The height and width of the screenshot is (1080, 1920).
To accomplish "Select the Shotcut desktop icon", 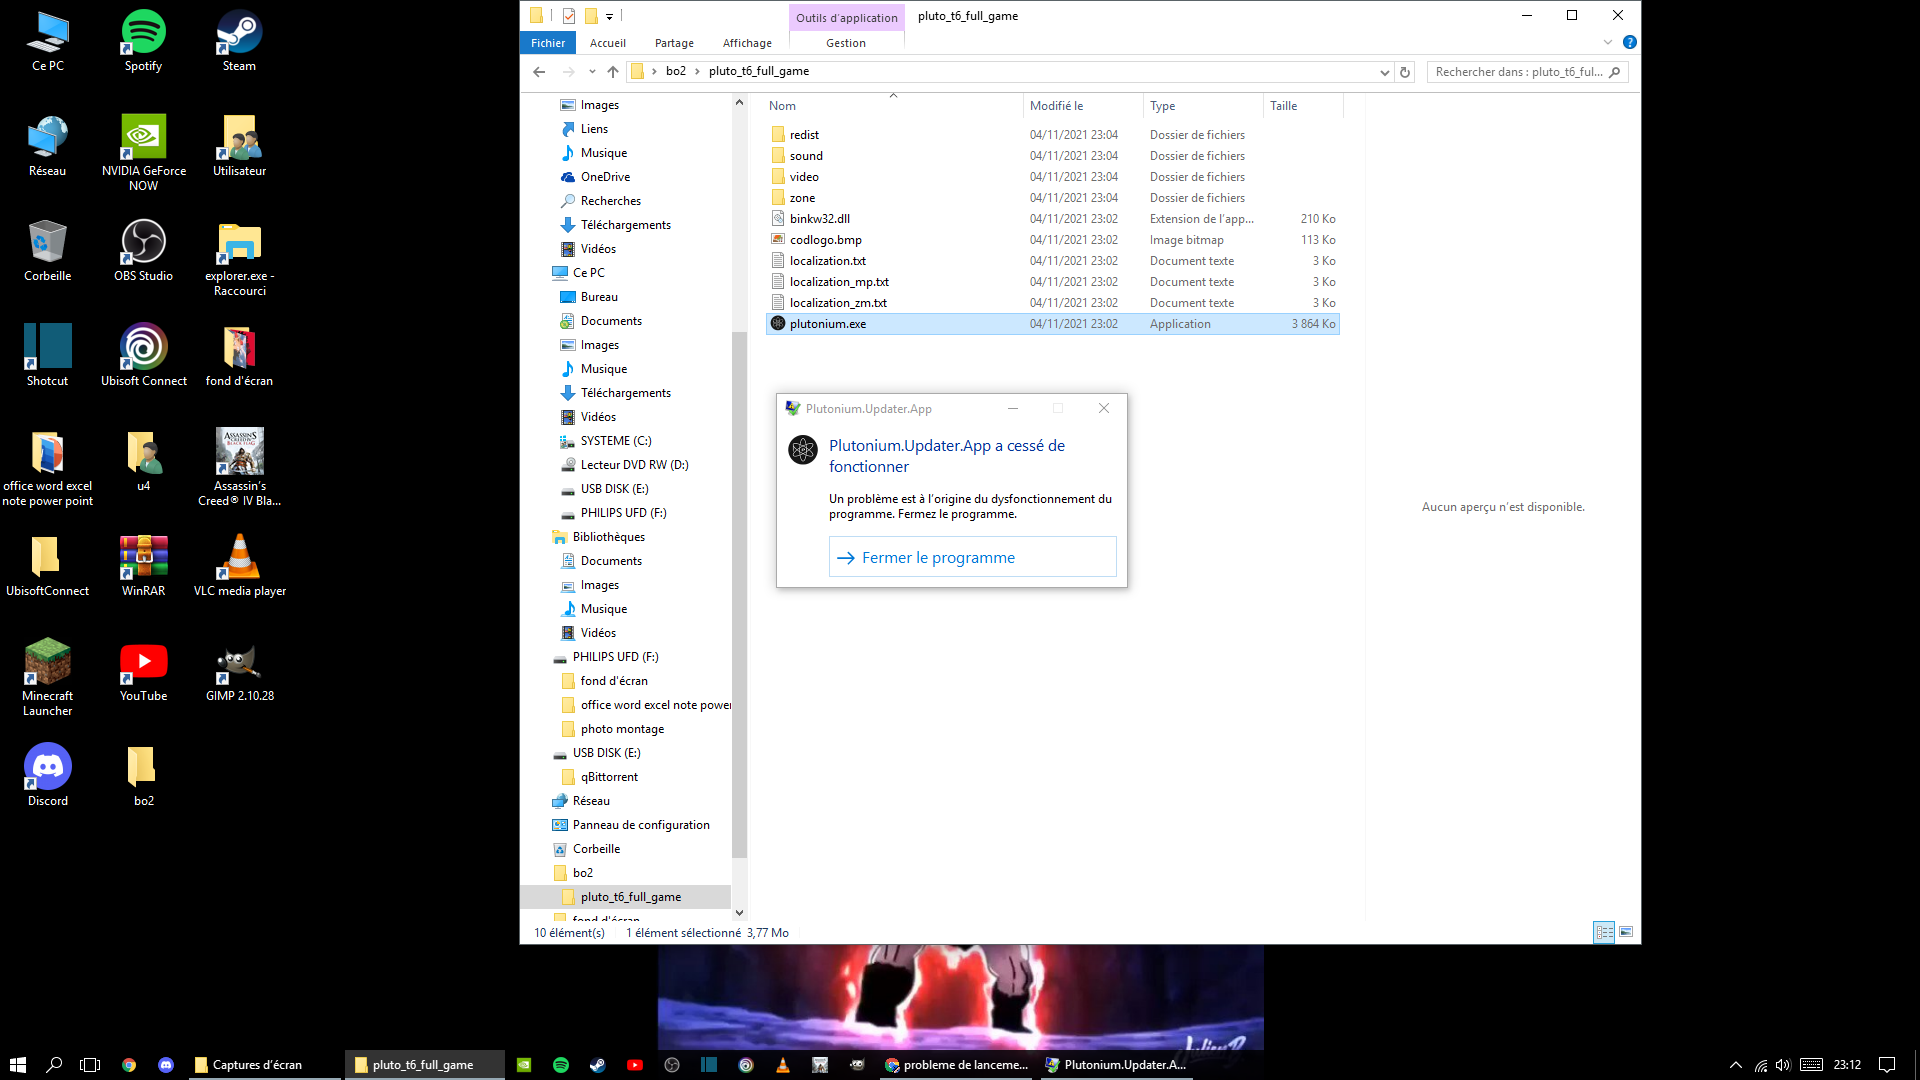I will [x=47, y=356].
